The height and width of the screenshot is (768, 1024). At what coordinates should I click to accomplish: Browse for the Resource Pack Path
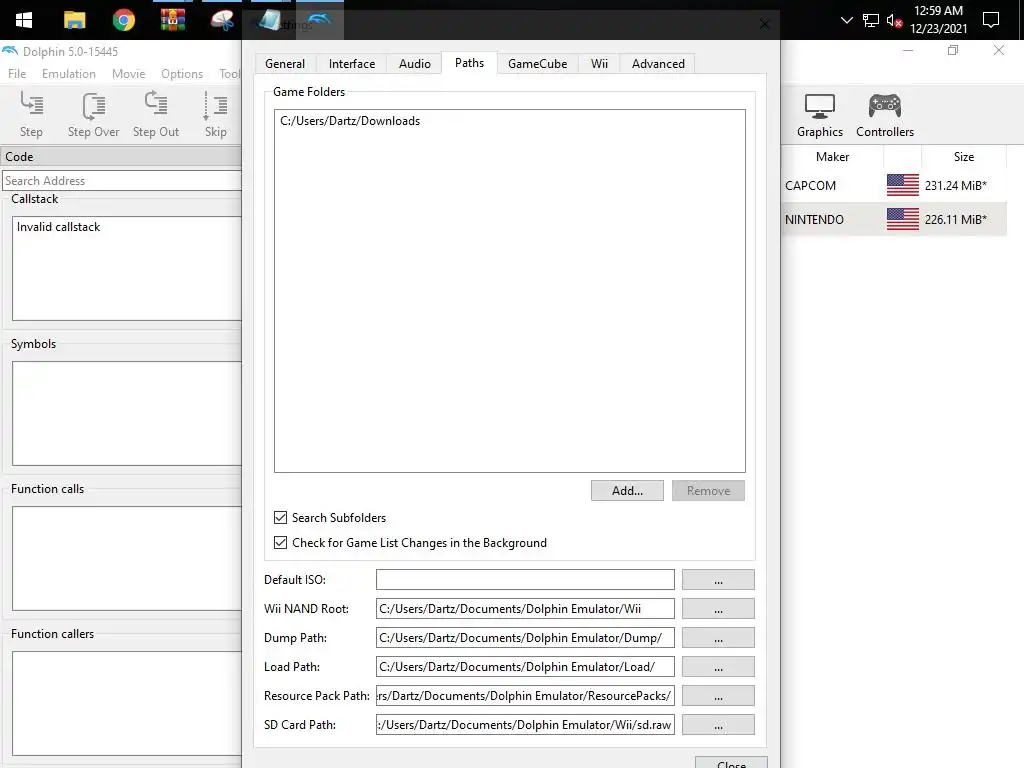point(718,696)
